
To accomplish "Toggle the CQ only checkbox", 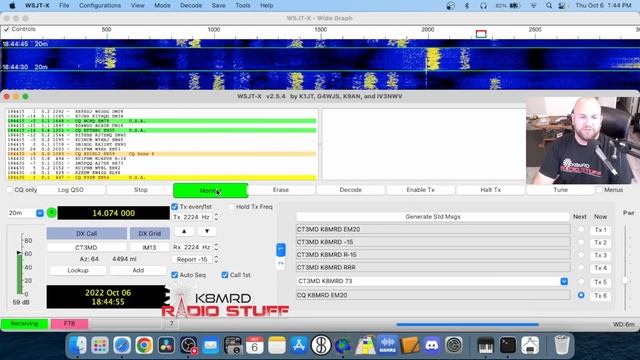I will pos(10,190).
